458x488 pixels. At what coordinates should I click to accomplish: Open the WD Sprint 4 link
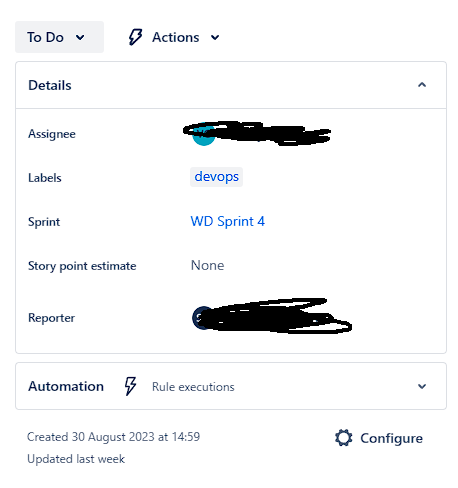pyautogui.click(x=227, y=221)
